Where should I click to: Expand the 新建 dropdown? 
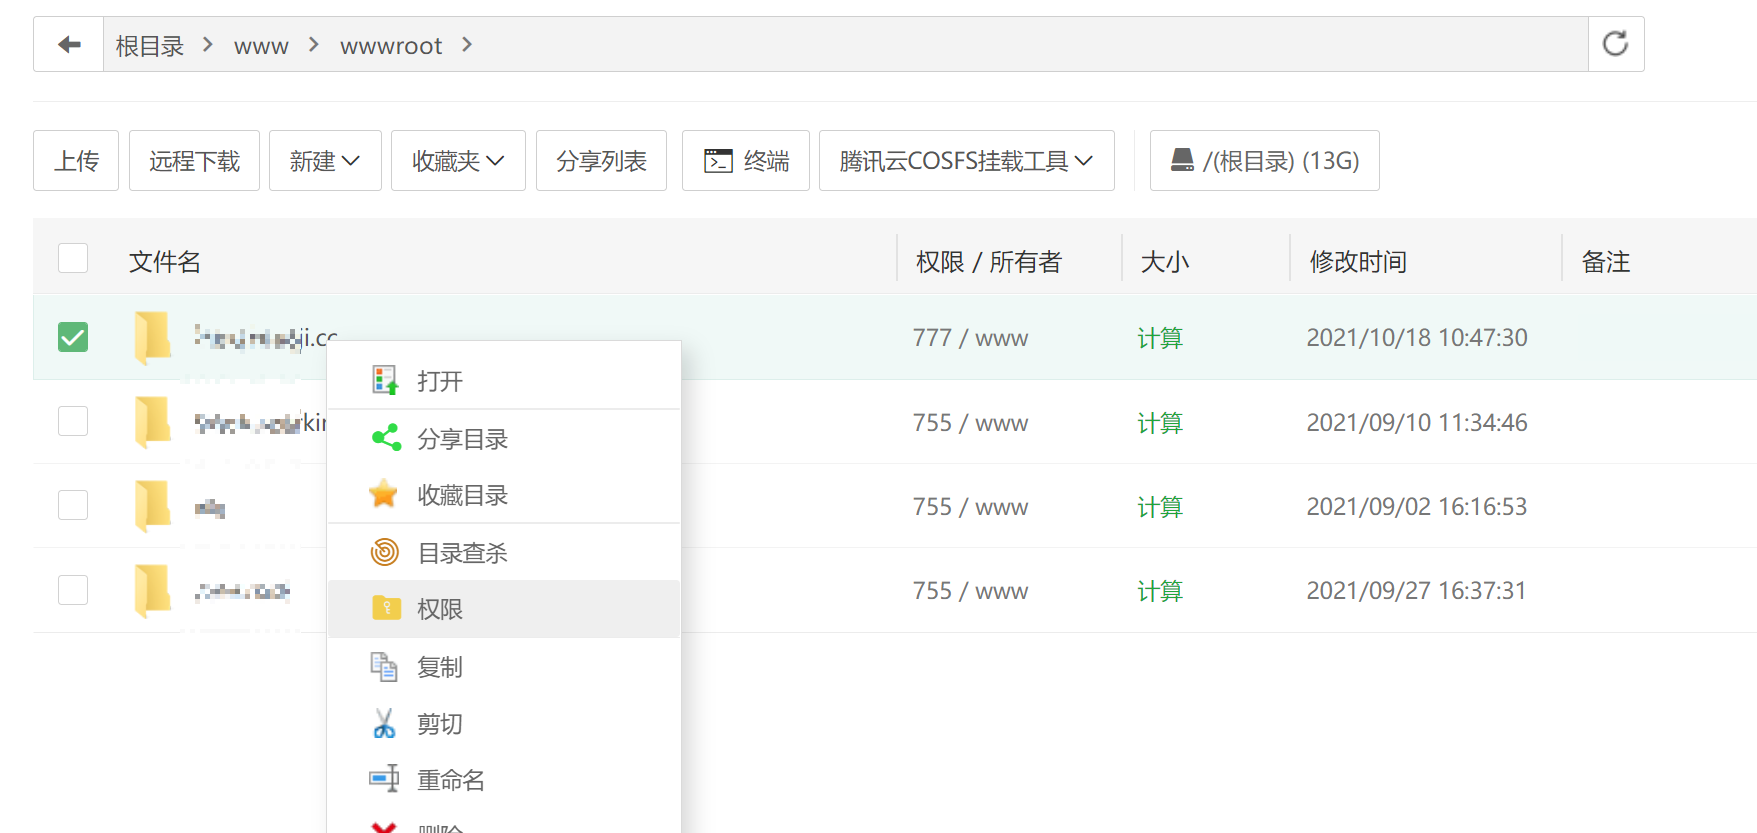click(x=325, y=160)
